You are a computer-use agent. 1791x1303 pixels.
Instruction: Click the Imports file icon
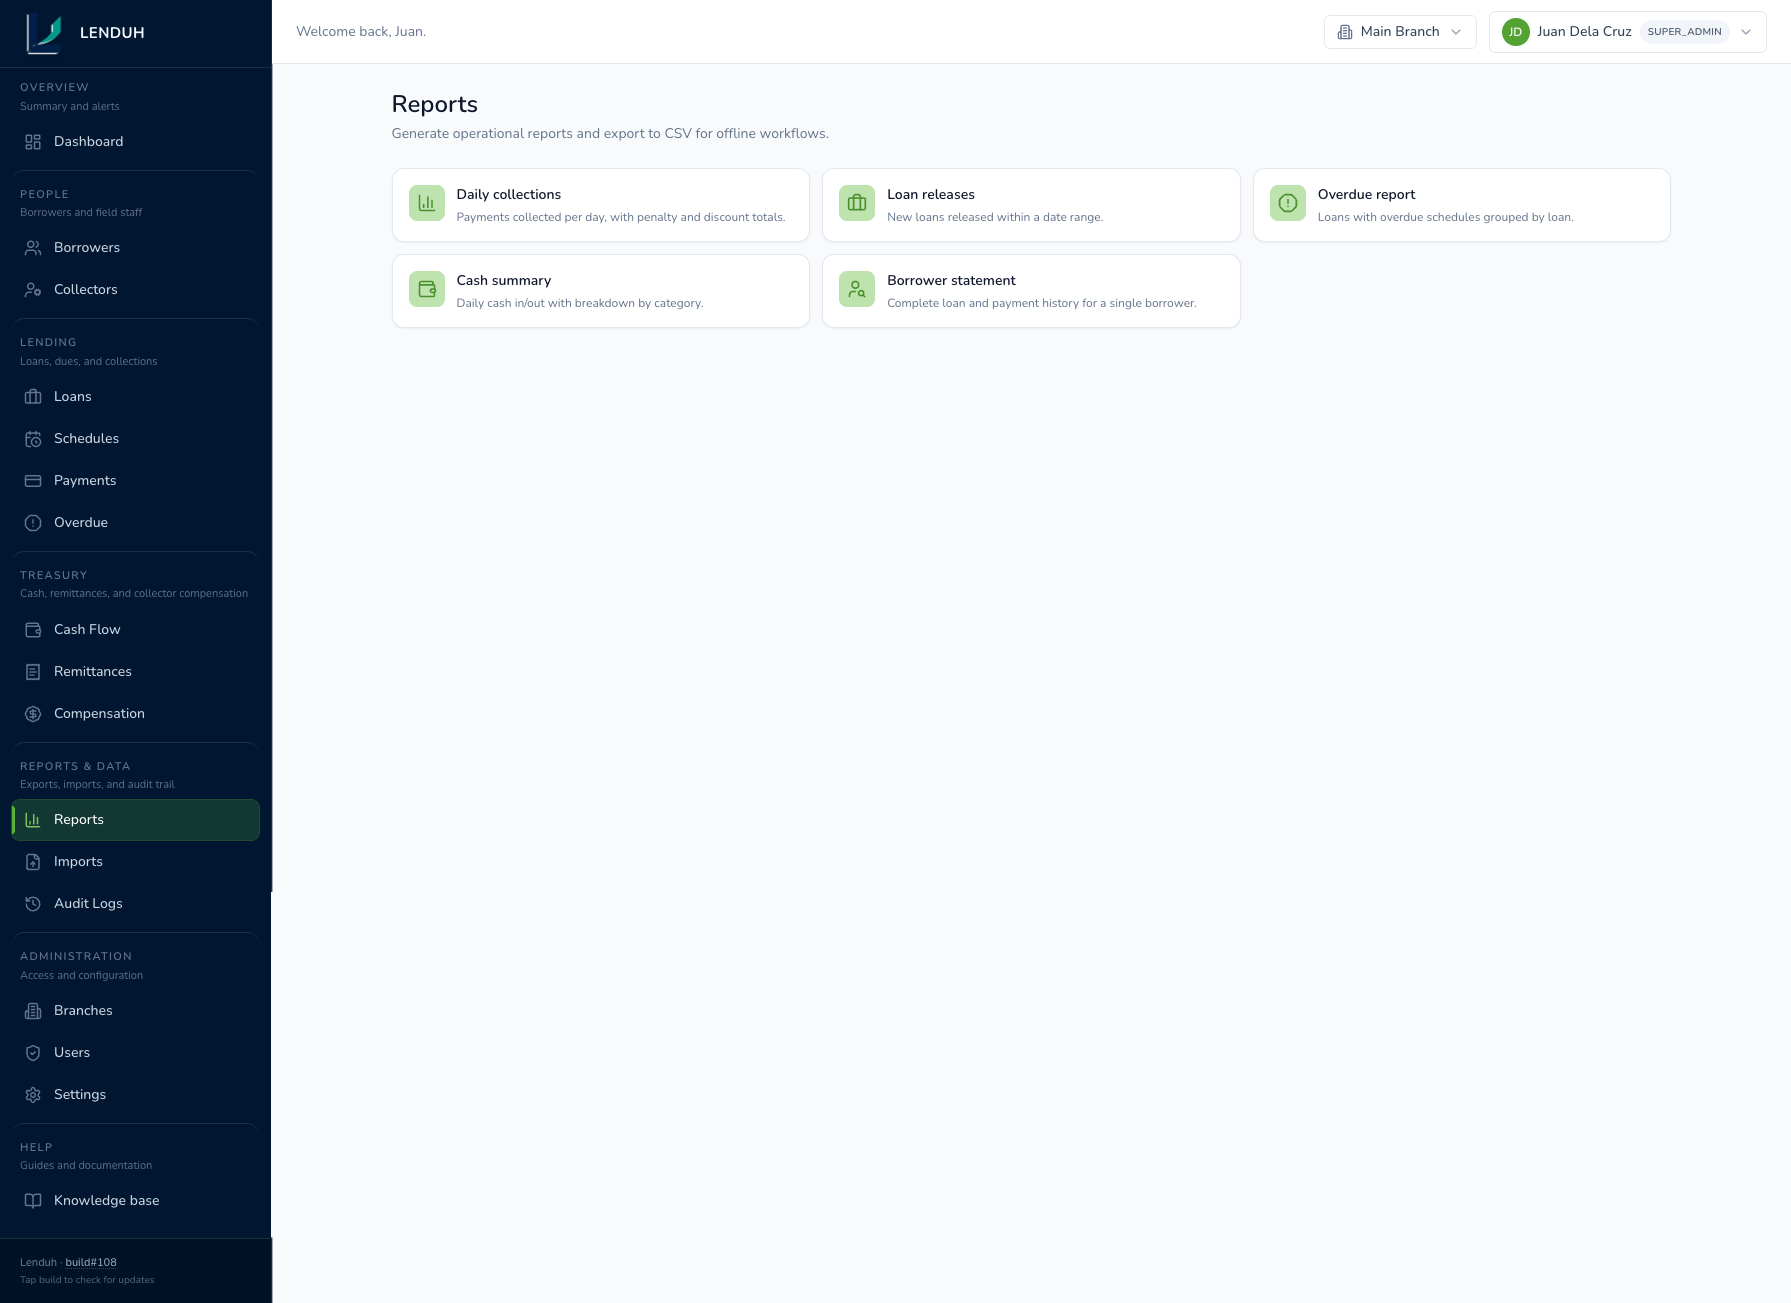point(33,862)
